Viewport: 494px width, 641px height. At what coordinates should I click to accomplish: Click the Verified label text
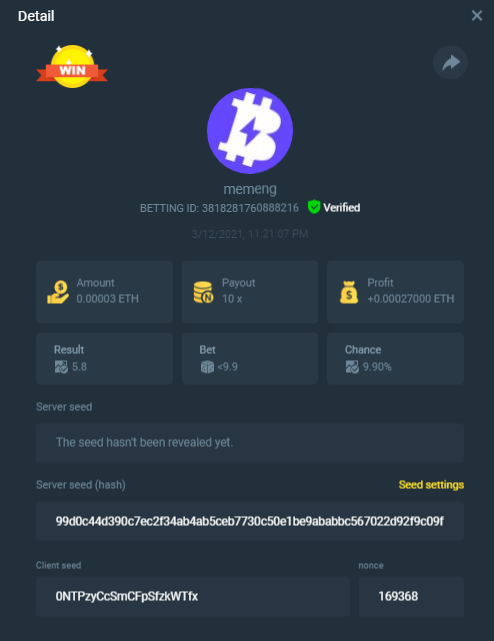pyautogui.click(x=342, y=208)
